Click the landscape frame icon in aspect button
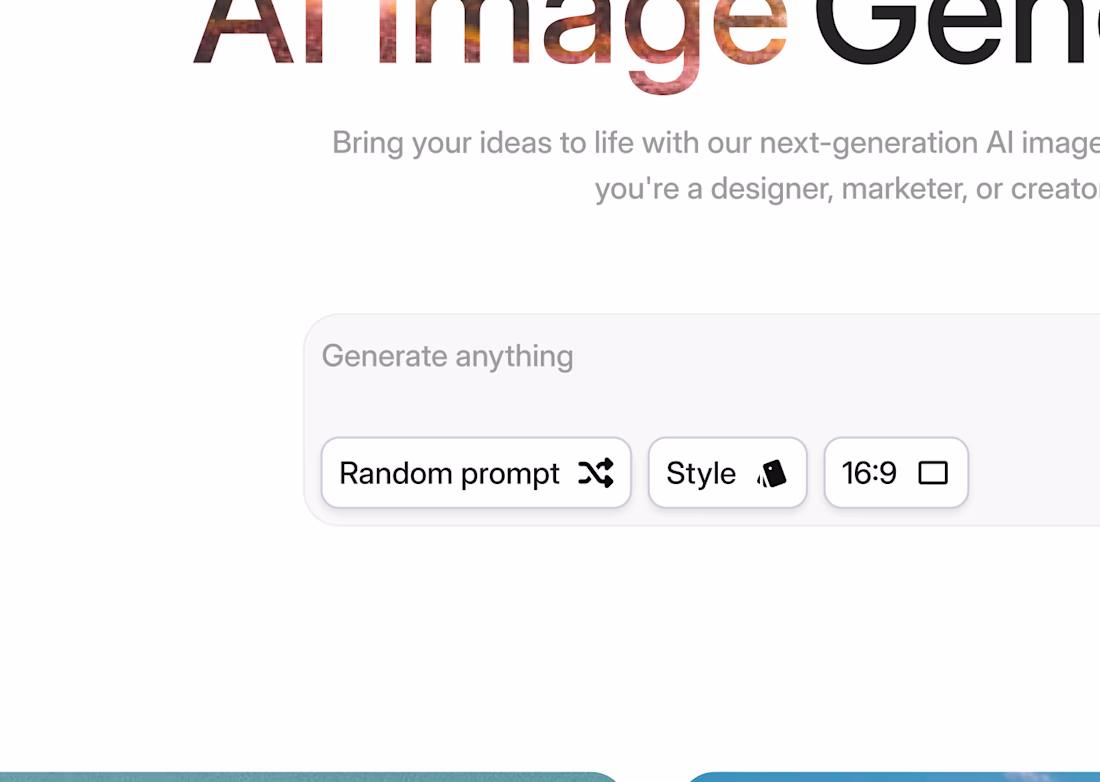Image resolution: width=1100 pixels, height=782 pixels. (932, 472)
